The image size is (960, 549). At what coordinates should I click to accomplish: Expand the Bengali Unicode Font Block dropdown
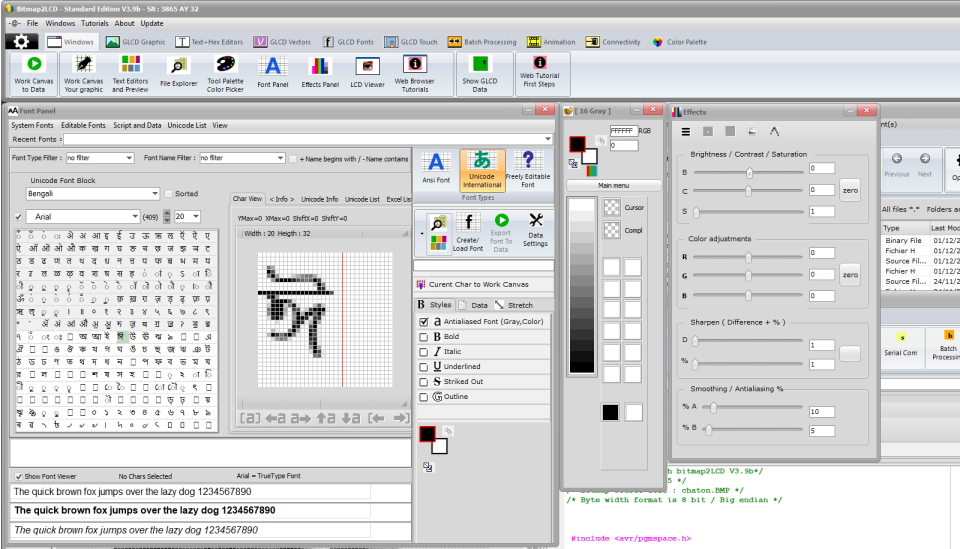[x=154, y=194]
